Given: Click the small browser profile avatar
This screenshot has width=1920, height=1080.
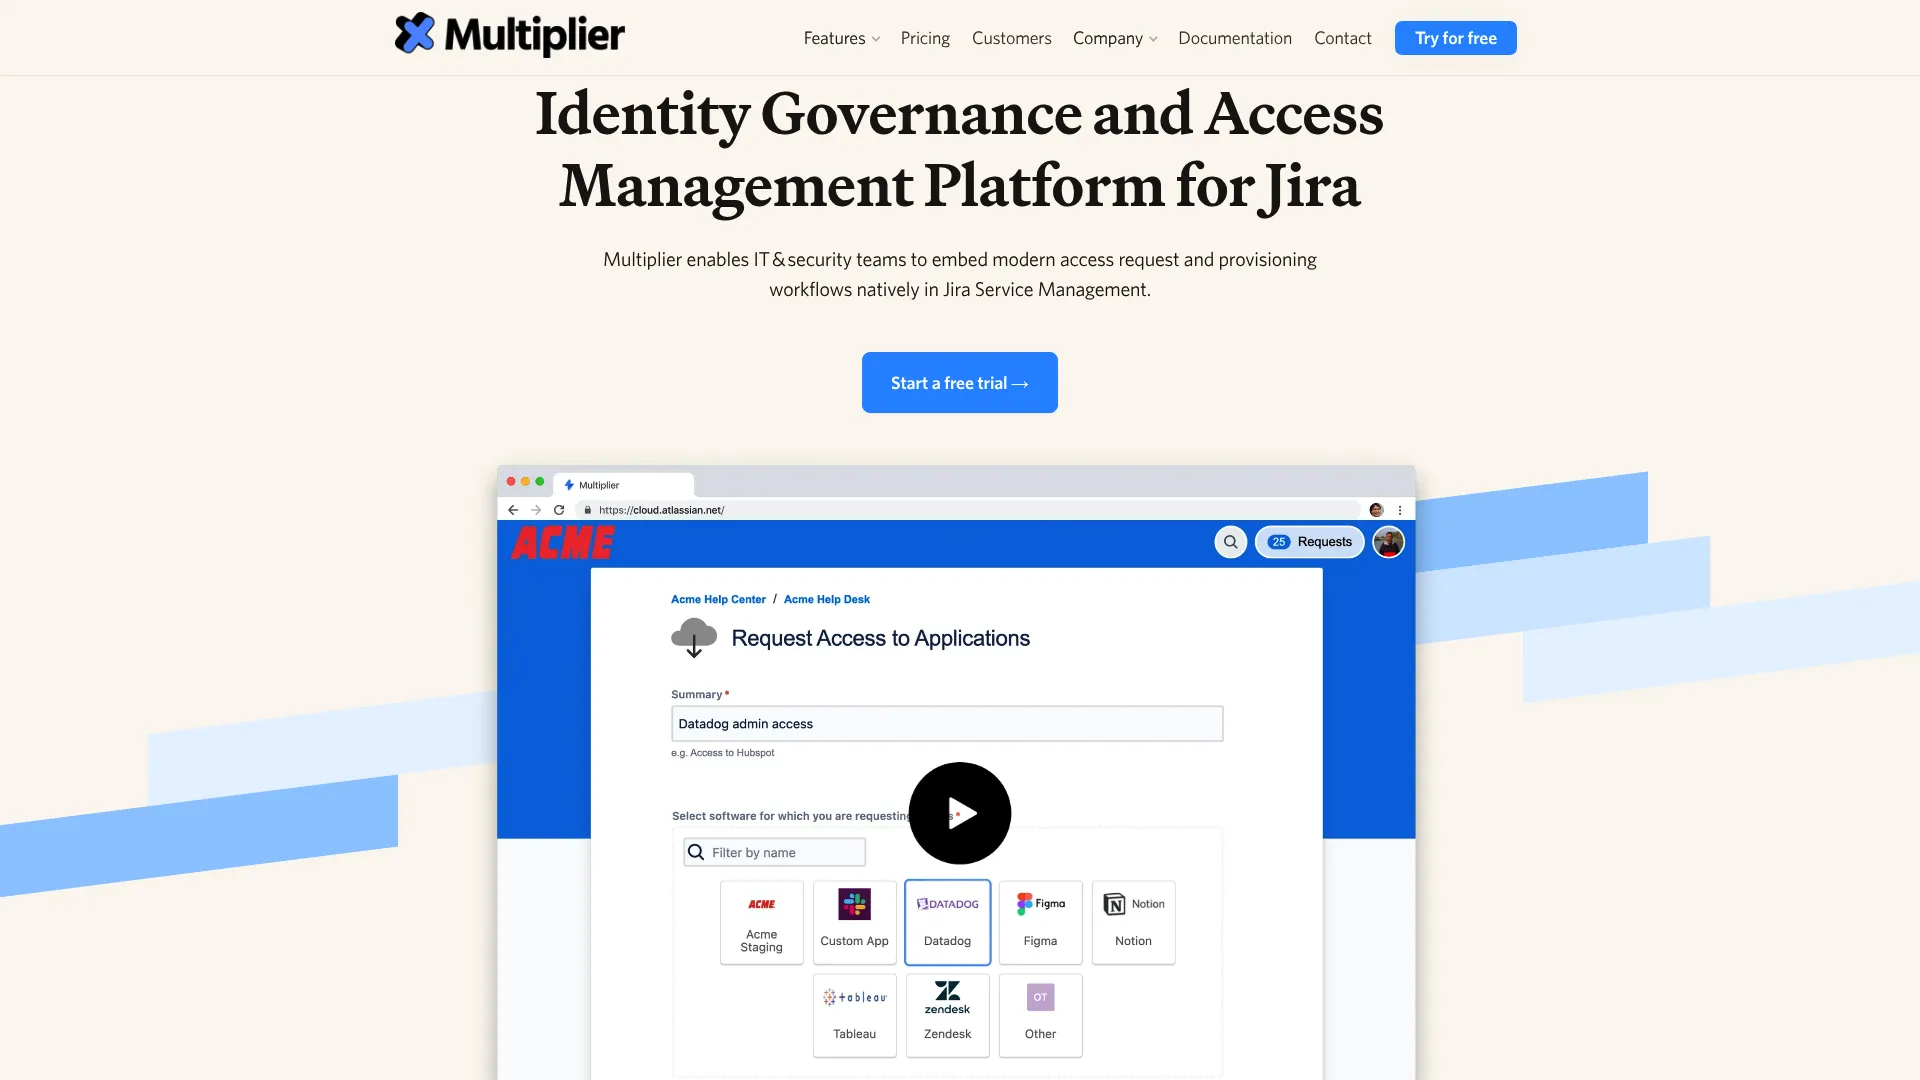Looking at the screenshot, I should [x=1376, y=510].
